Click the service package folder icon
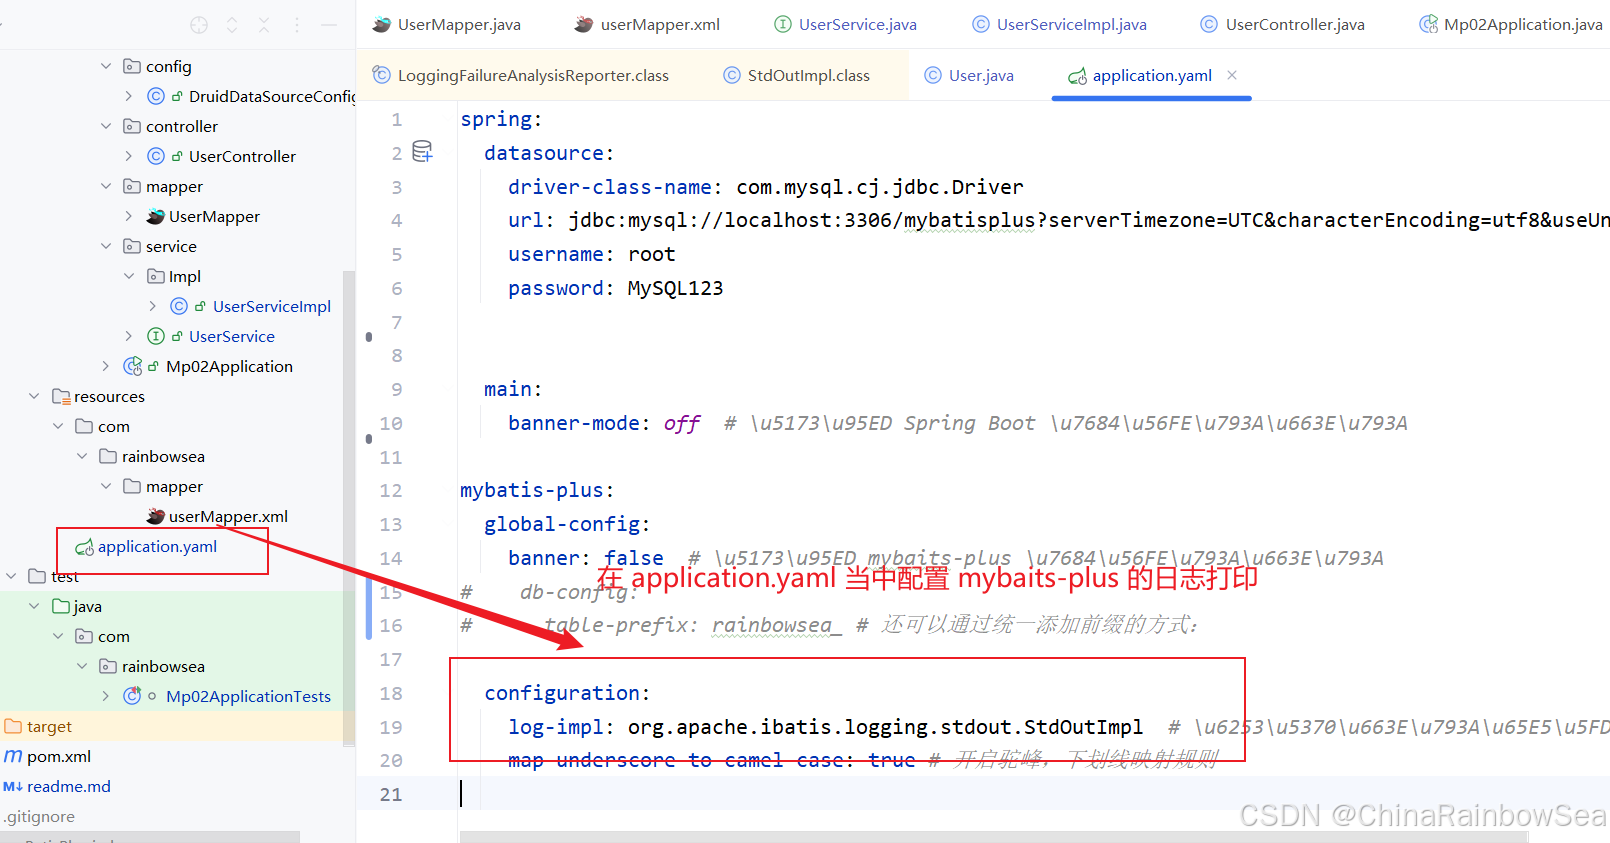1610x843 pixels. tap(132, 246)
